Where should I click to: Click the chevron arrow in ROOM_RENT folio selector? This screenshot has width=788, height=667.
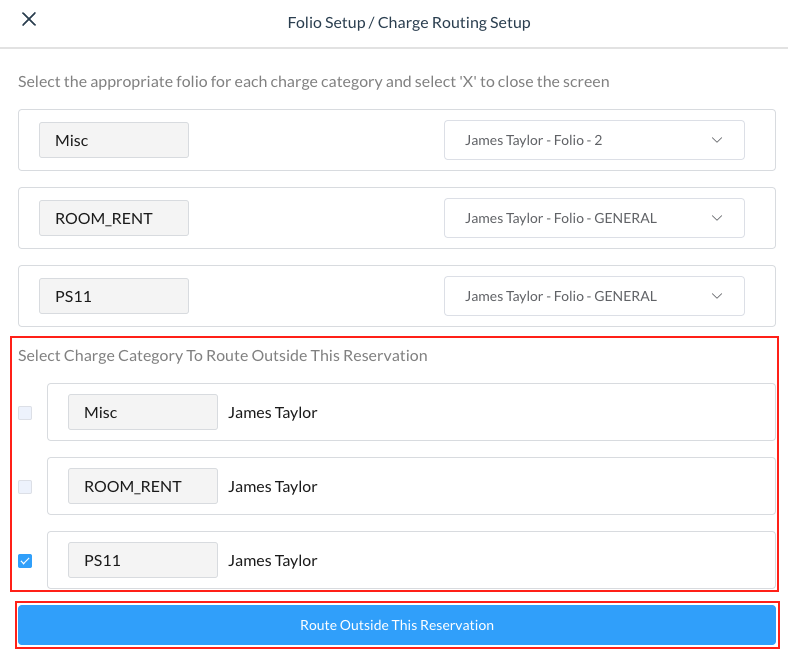coord(717,218)
